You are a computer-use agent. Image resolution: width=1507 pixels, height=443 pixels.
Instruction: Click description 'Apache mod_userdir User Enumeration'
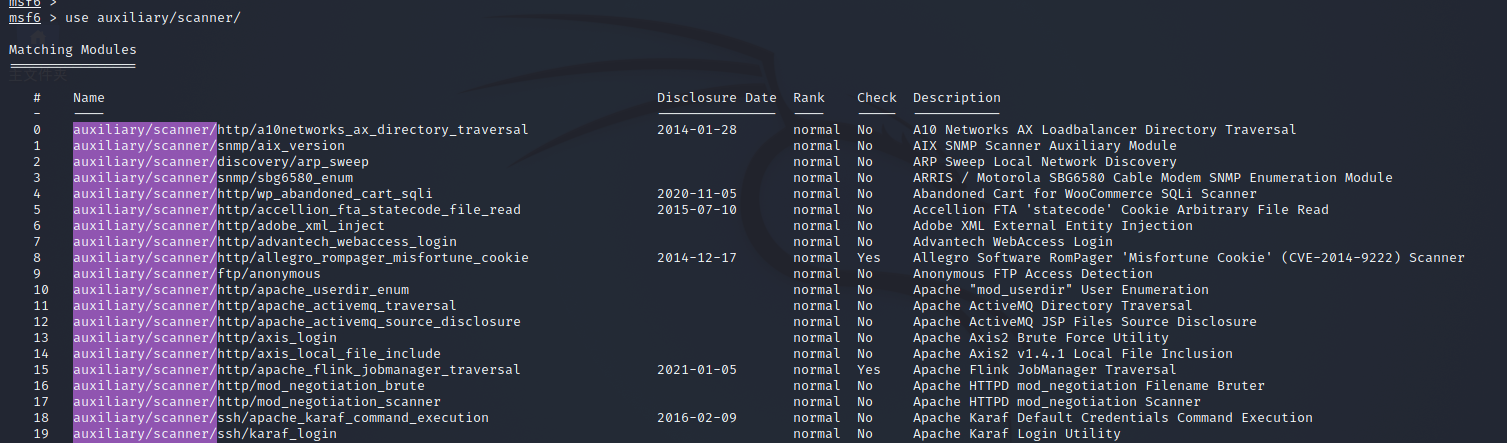pyautogui.click(x=1061, y=290)
